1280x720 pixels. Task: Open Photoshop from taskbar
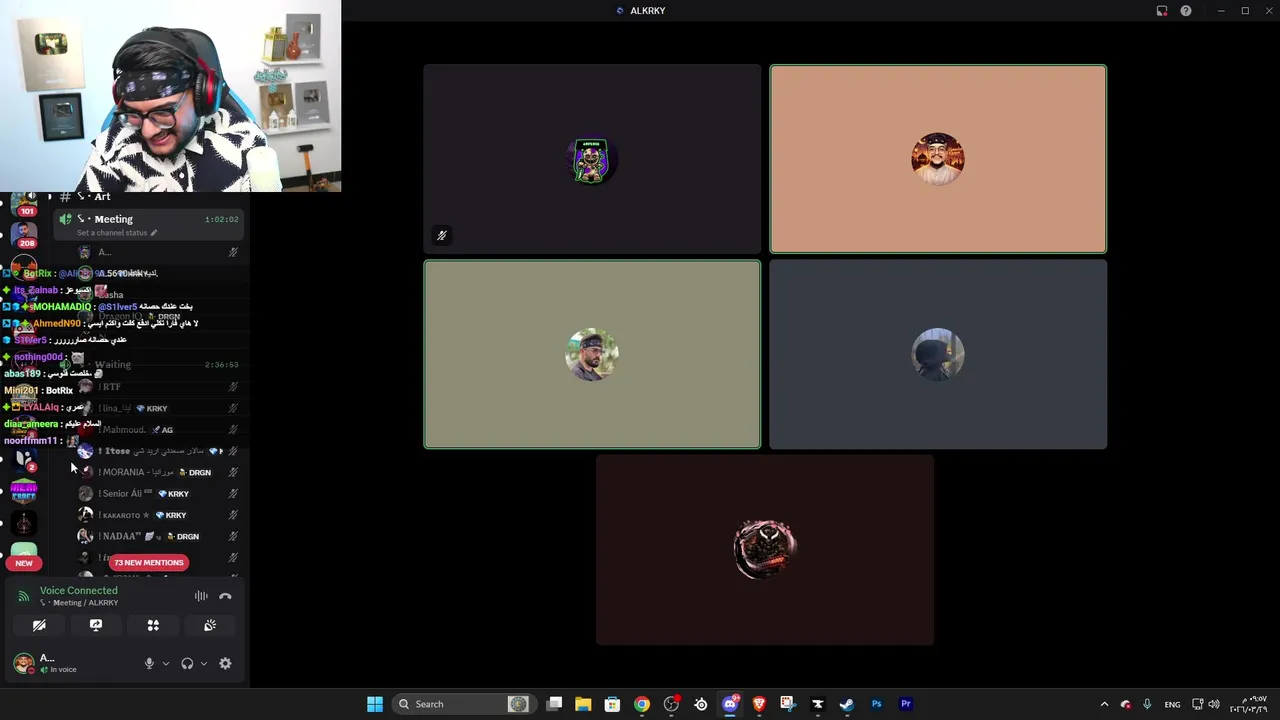tap(877, 704)
